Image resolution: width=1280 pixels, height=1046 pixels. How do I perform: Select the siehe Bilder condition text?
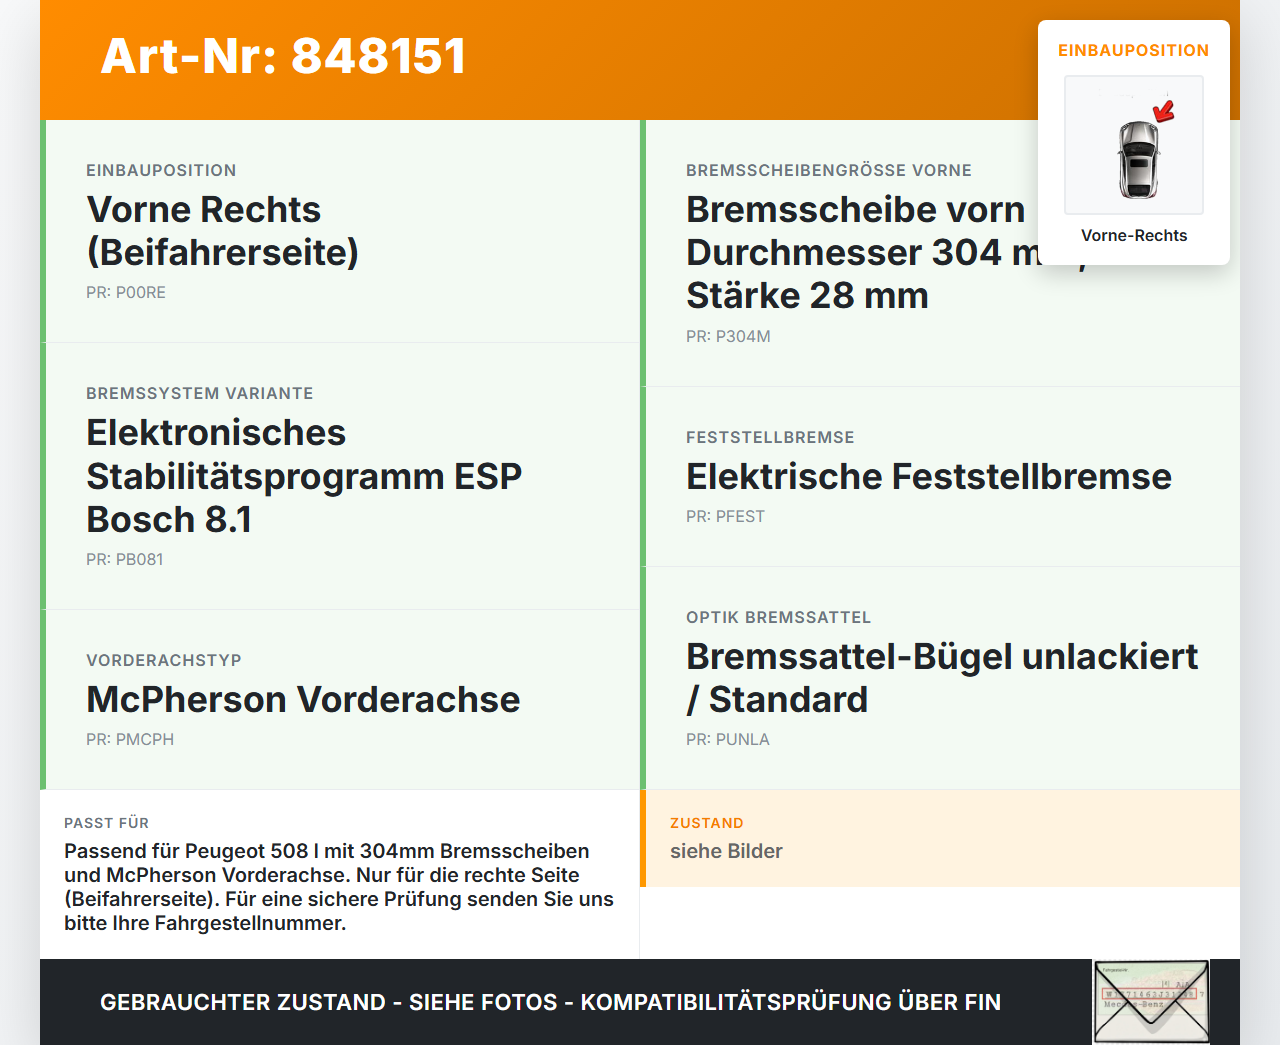click(726, 851)
